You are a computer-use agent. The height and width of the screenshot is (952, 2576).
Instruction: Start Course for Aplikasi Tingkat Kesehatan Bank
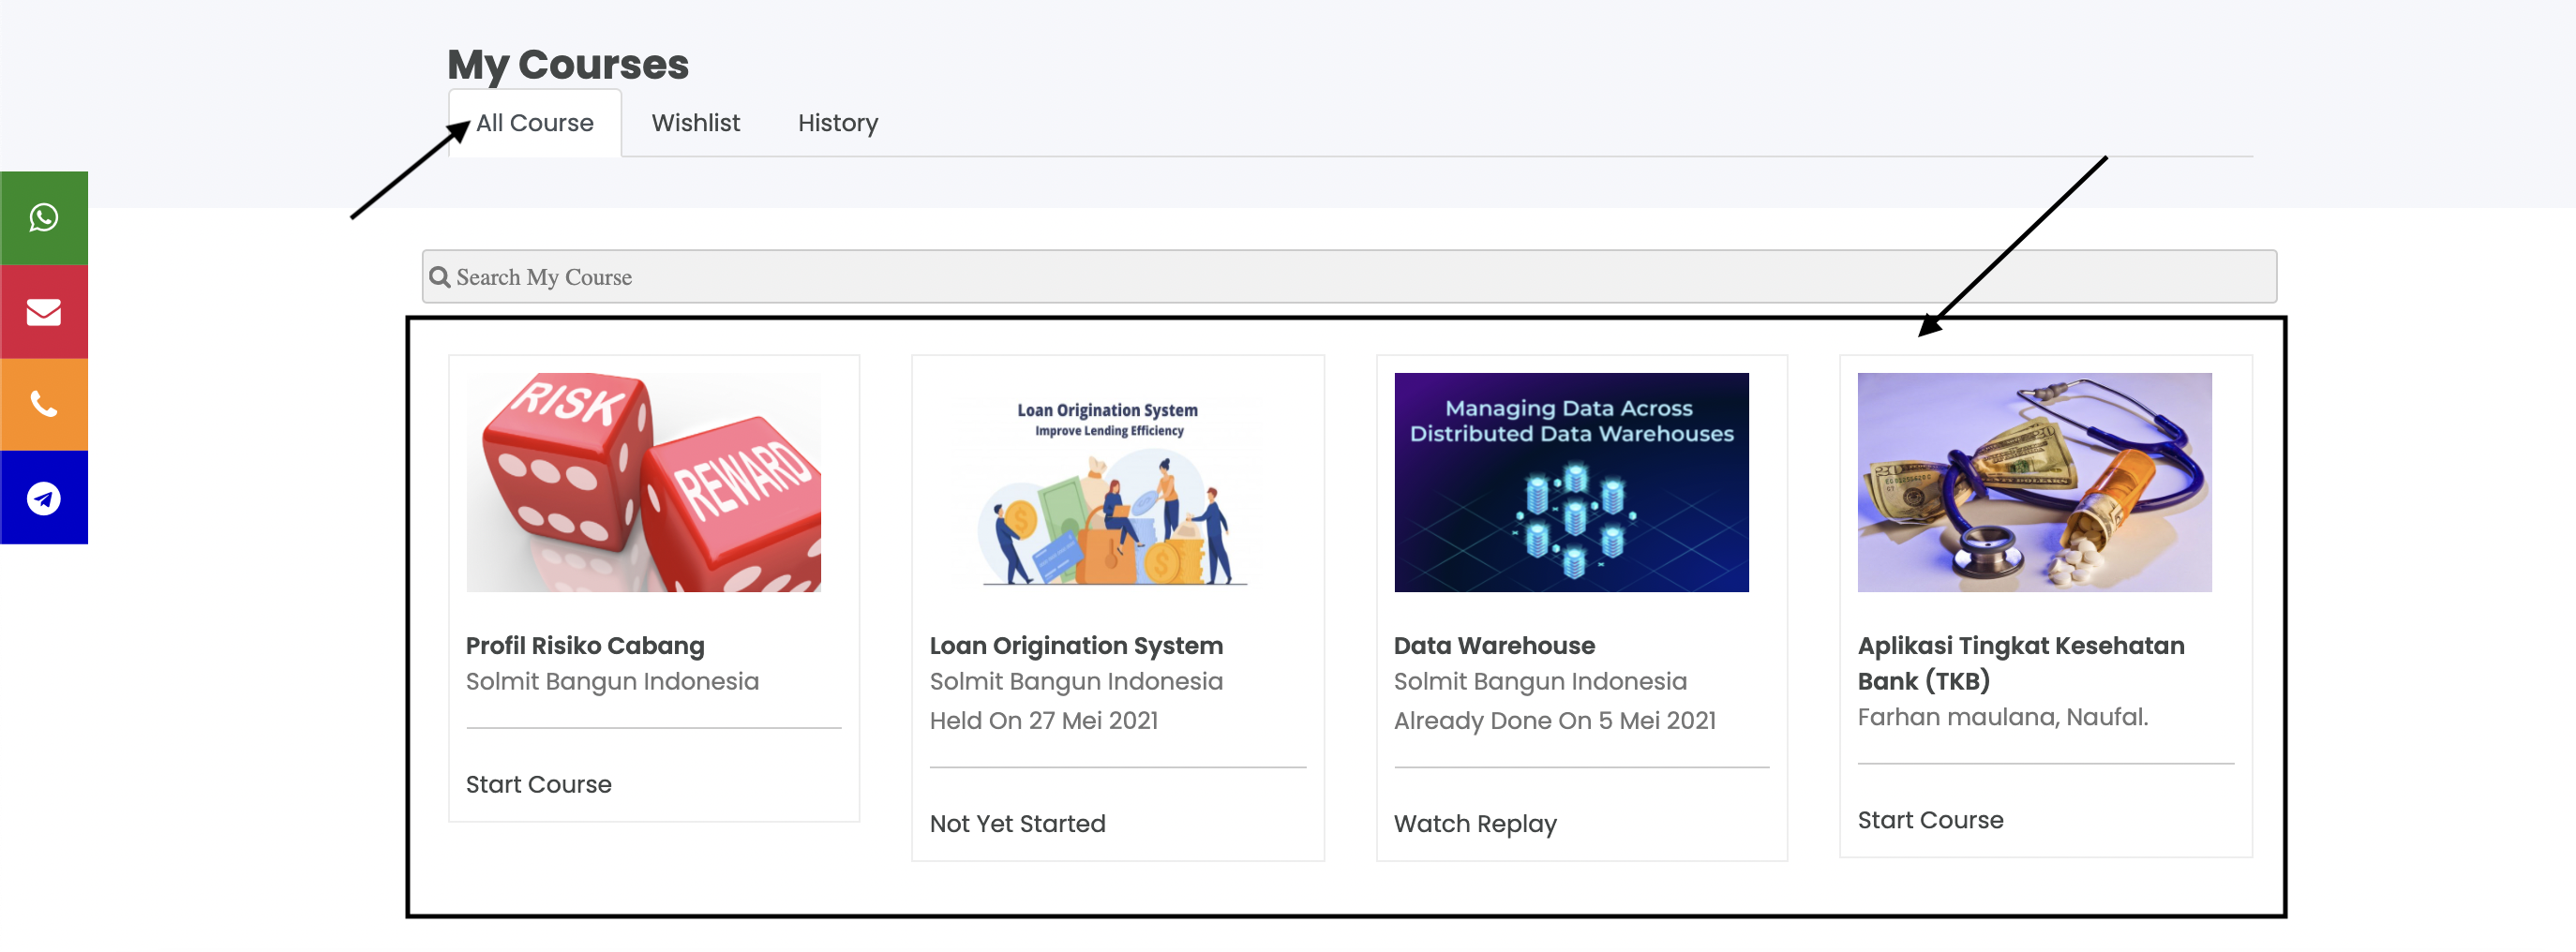click(x=1931, y=820)
